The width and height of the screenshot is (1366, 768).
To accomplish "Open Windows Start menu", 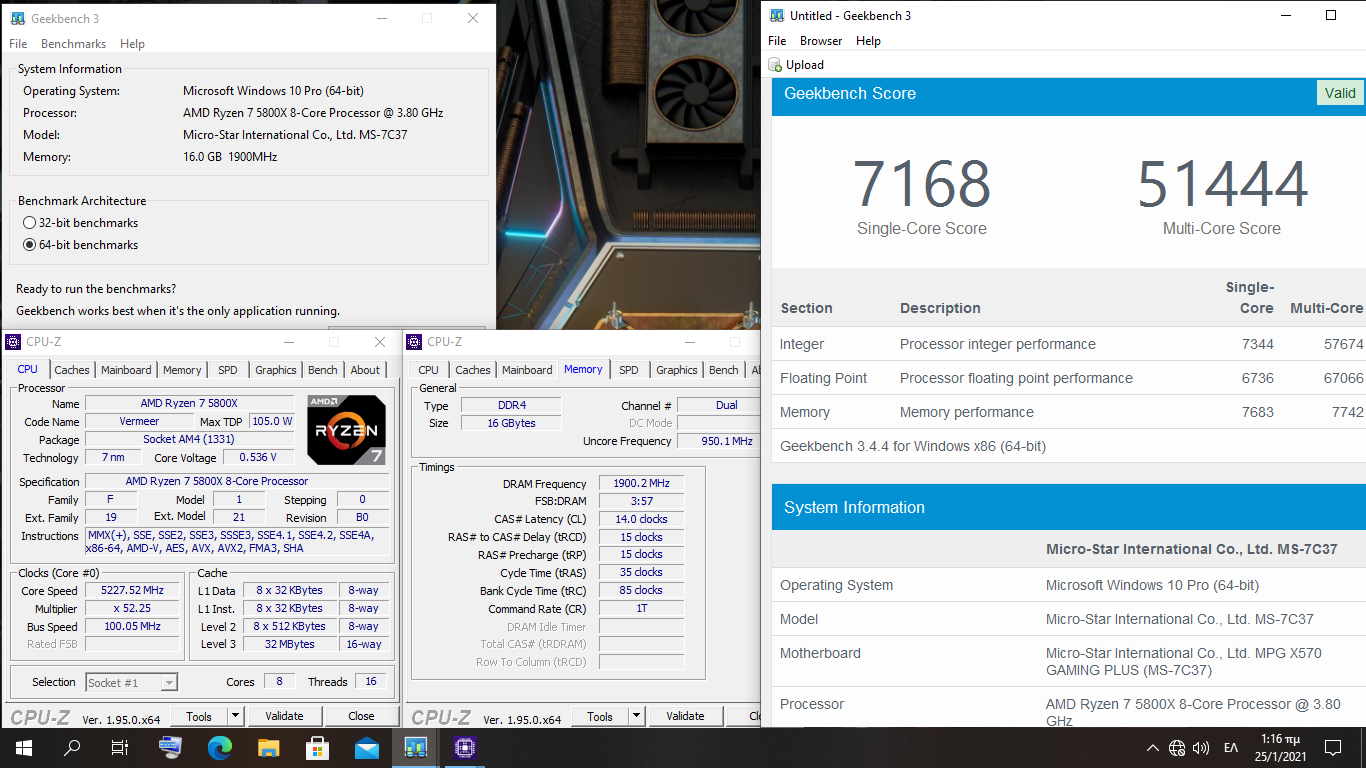I will coord(23,747).
